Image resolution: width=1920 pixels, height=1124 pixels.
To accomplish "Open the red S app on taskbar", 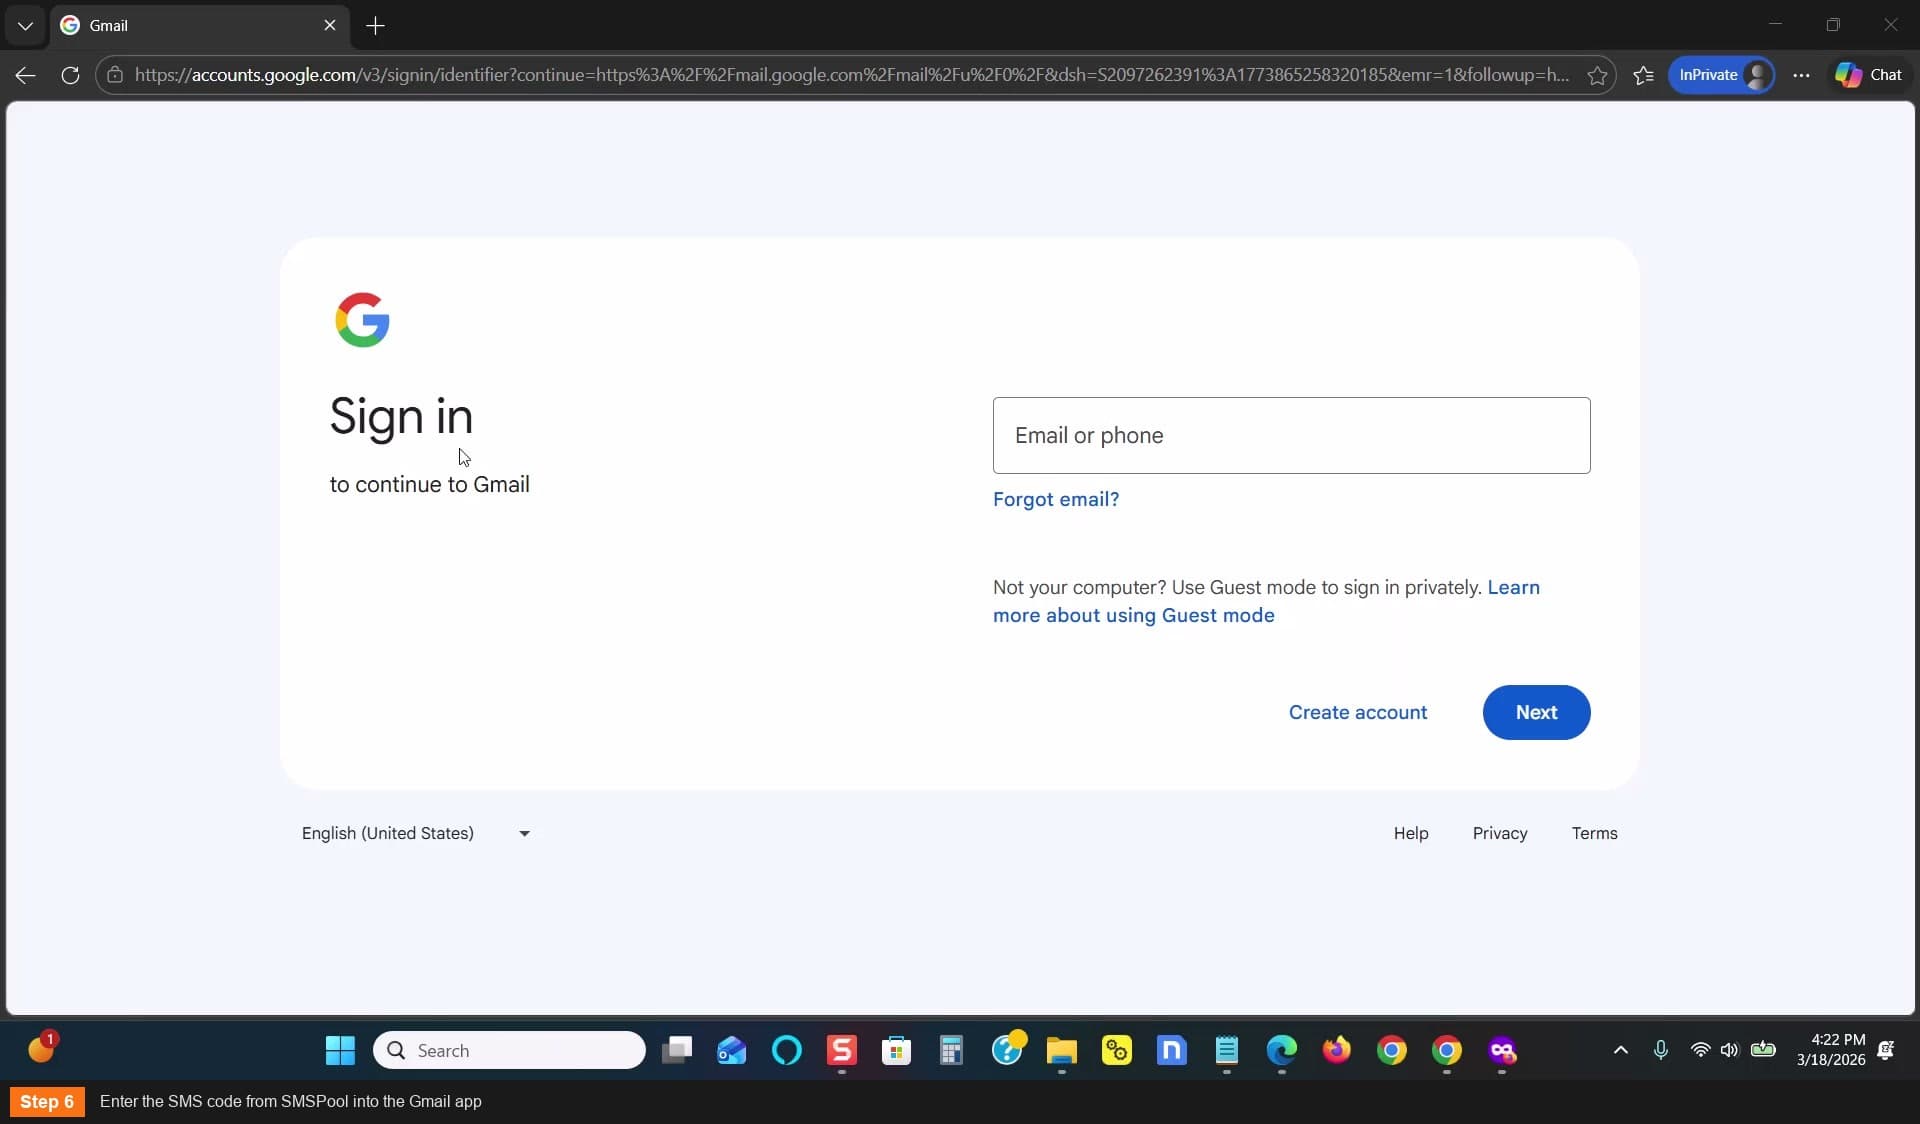I will [x=842, y=1050].
